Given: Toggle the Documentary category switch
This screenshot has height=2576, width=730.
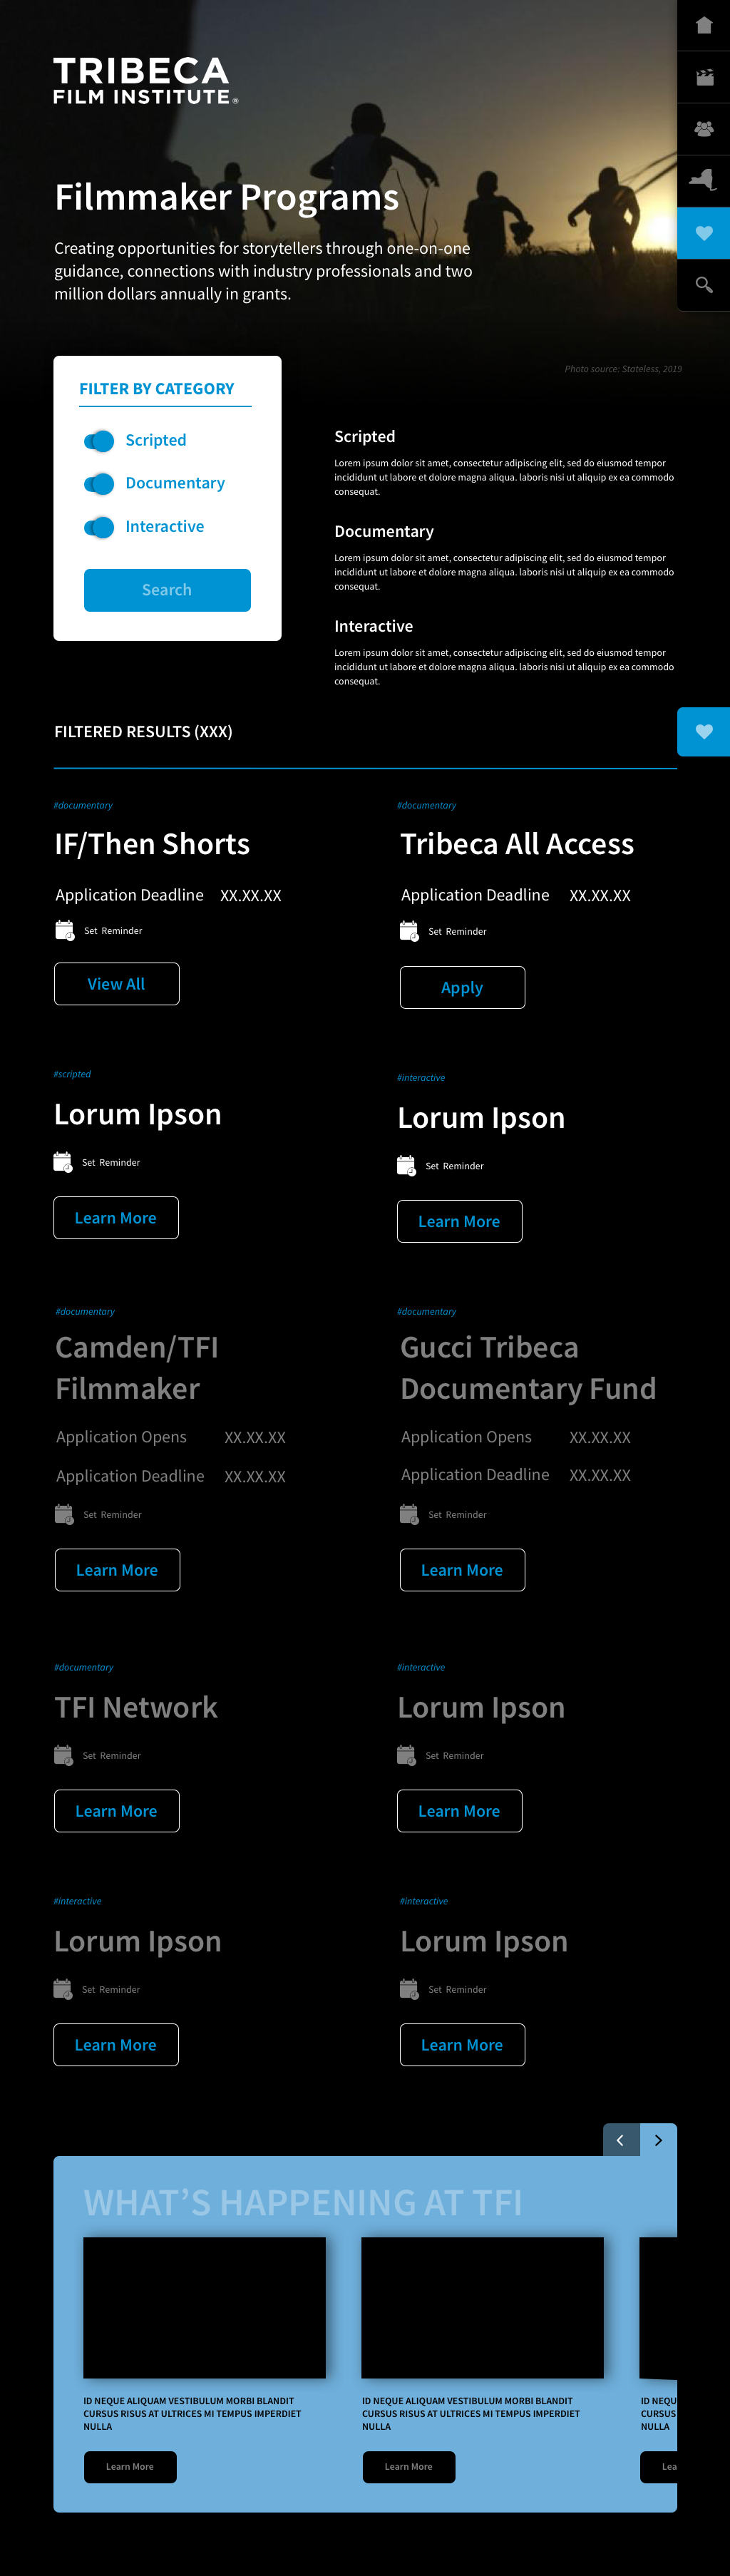Looking at the screenshot, I should 99,483.
